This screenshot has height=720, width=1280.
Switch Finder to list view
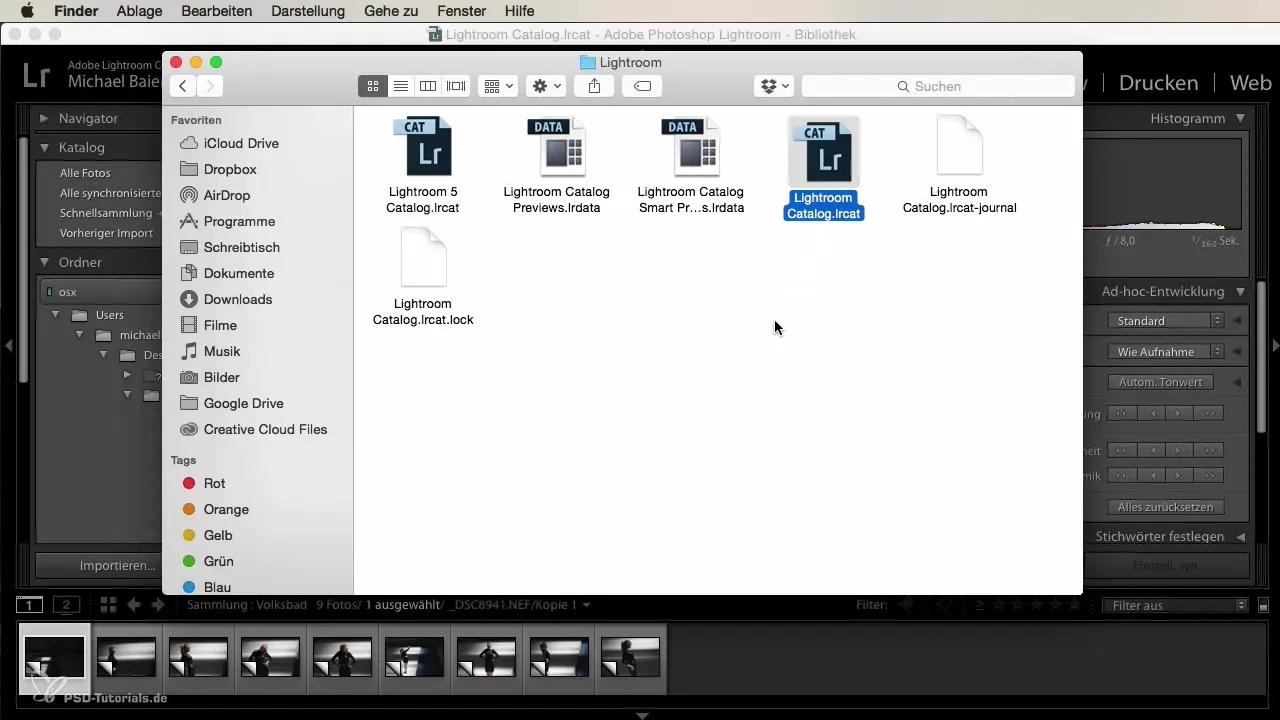click(400, 86)
